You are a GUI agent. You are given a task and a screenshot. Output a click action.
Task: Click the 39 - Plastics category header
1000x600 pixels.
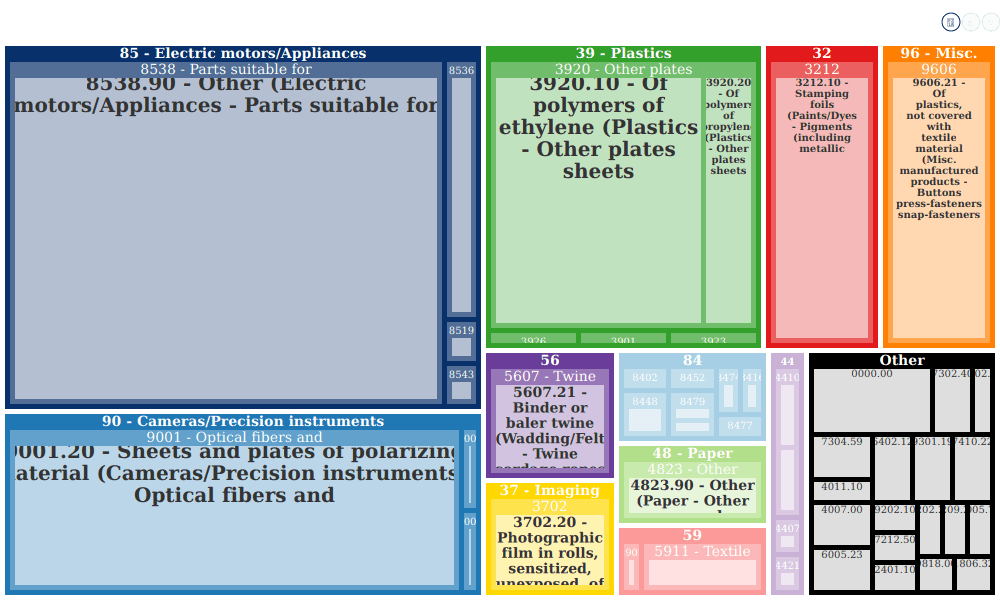(623, 54)
